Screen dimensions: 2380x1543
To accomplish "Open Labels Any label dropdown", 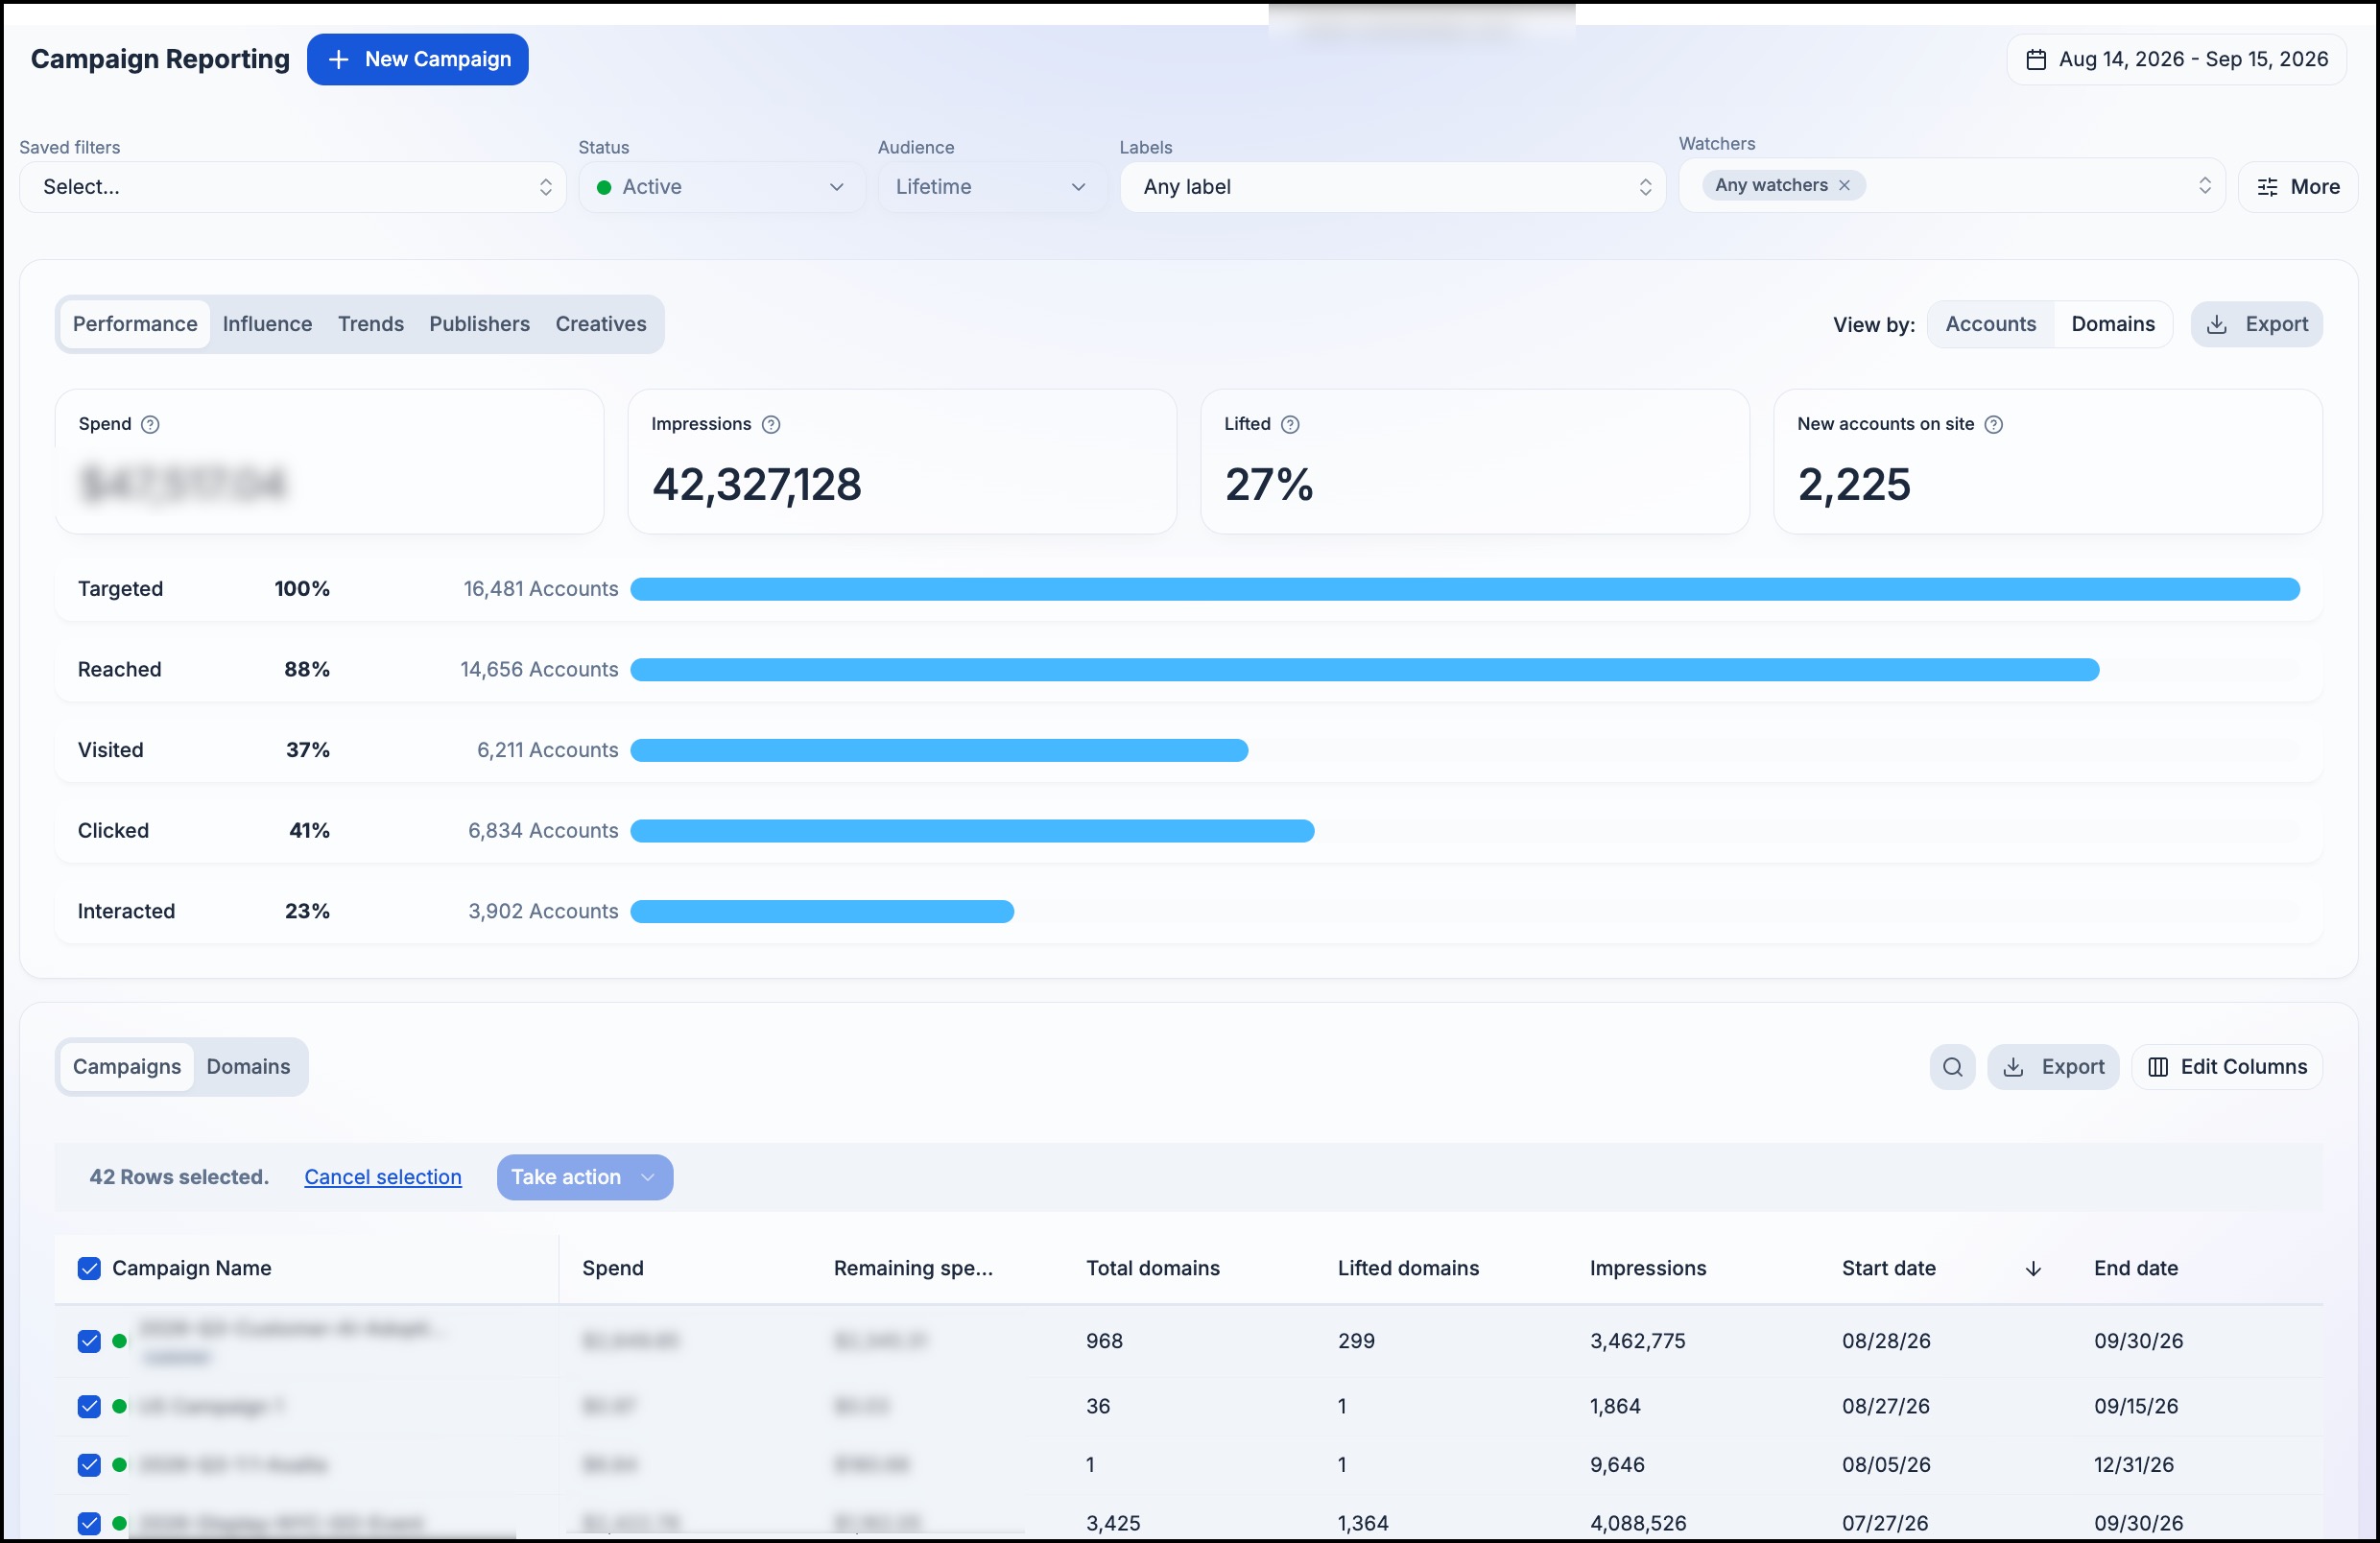I will point(1392,187).
